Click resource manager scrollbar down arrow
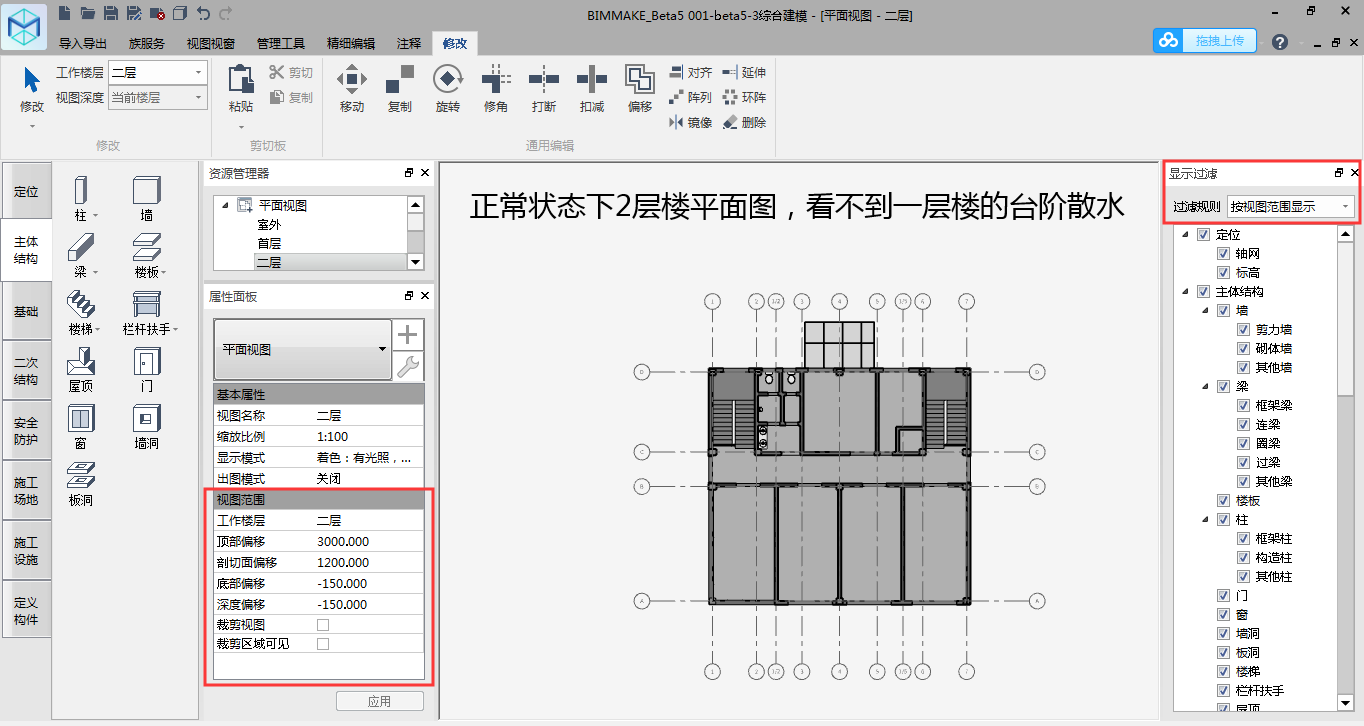Viewport: 1364px width, 726px height. point(415,261)
